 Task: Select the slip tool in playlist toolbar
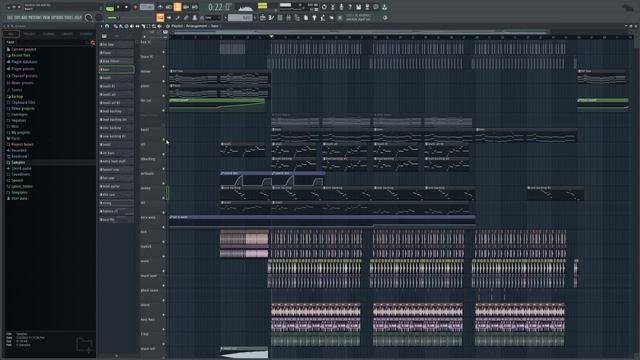click(137, 26)
